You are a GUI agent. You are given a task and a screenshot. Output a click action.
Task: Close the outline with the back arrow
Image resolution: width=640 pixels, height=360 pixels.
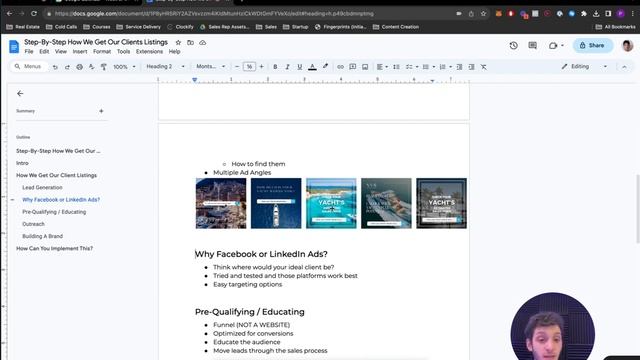[x=20, y=93]
